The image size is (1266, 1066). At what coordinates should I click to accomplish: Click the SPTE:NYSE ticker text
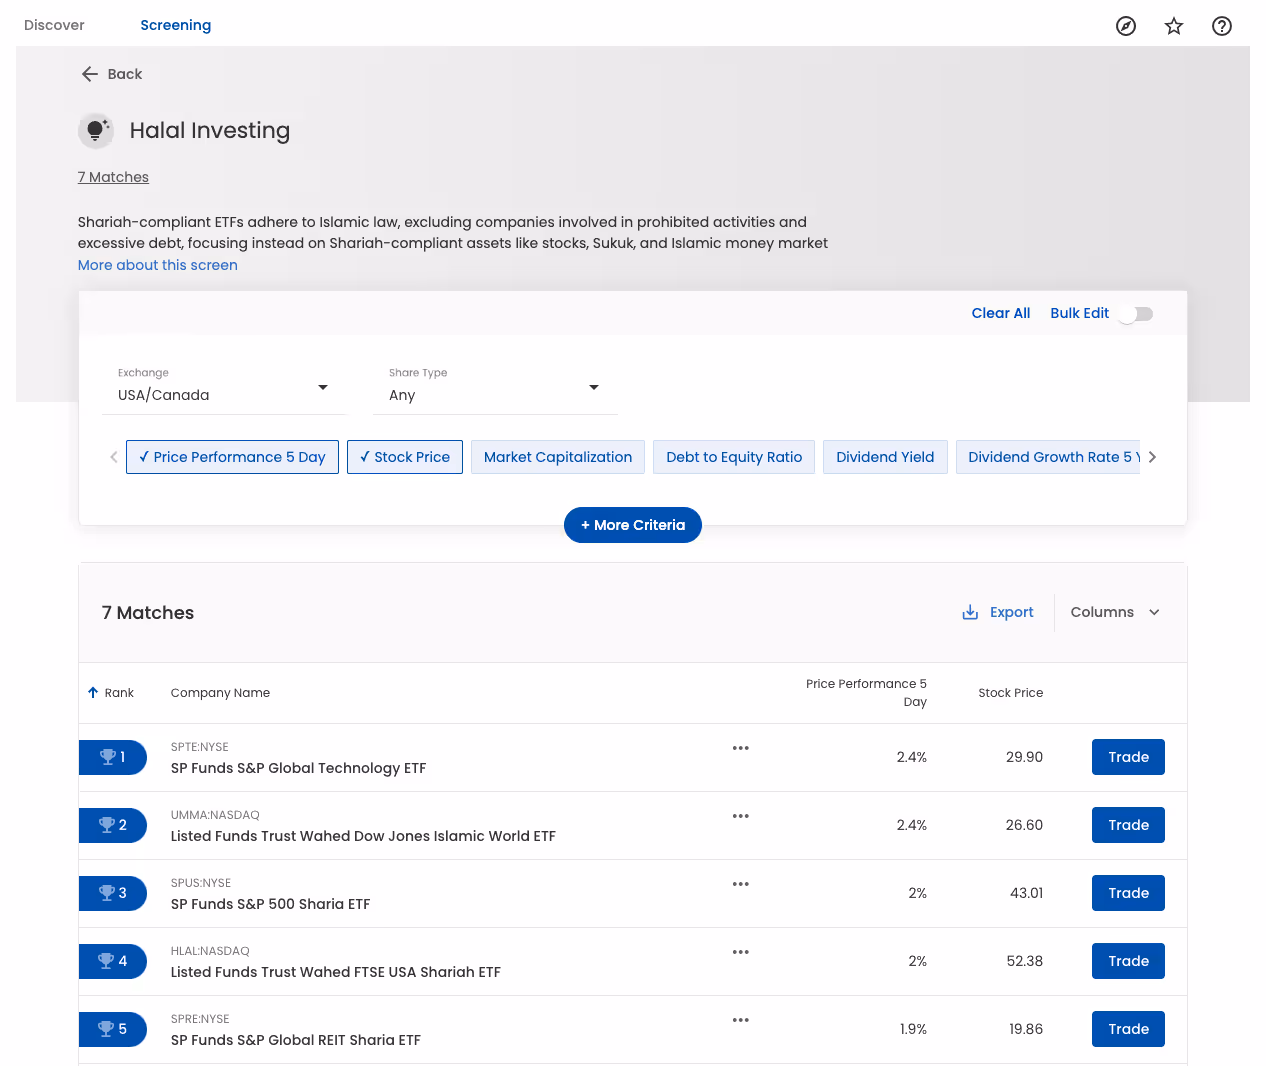click(x=199, y=747)
